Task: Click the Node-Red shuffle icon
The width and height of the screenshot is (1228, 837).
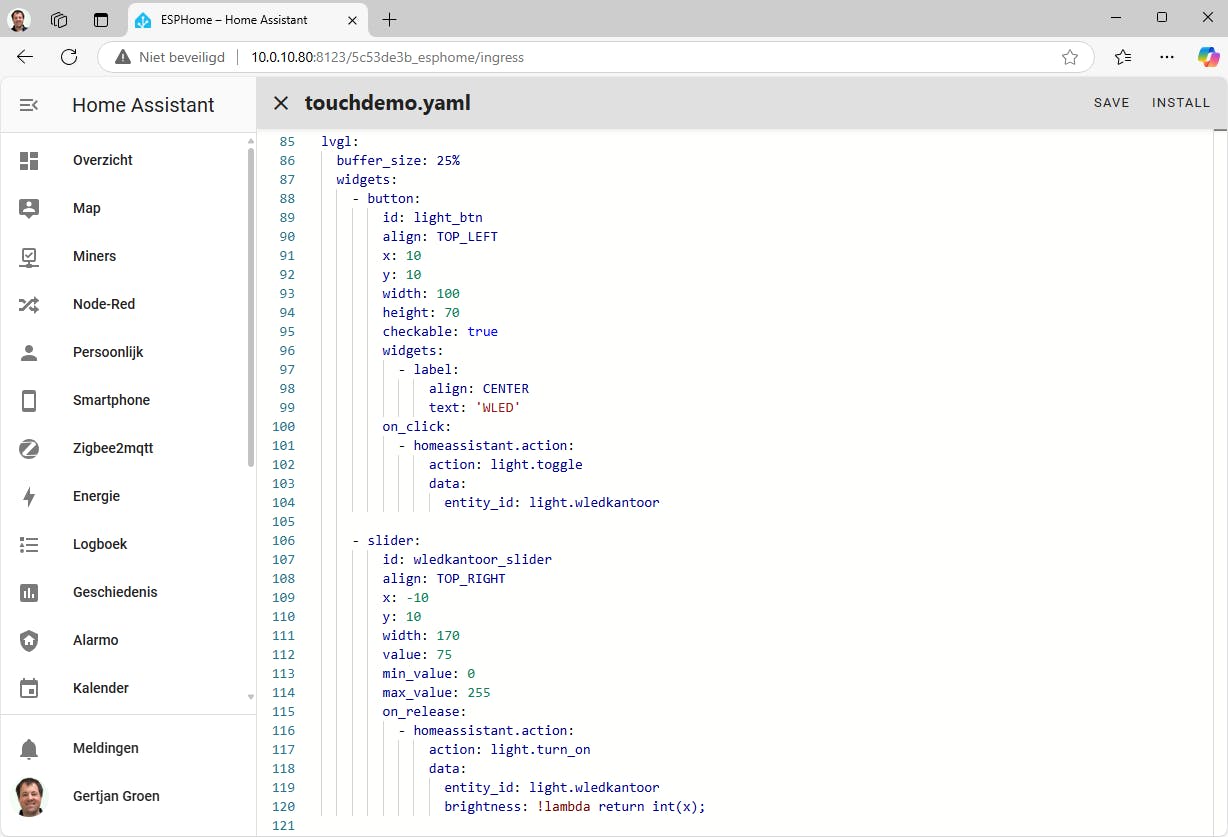Action: tap(29, 304)
